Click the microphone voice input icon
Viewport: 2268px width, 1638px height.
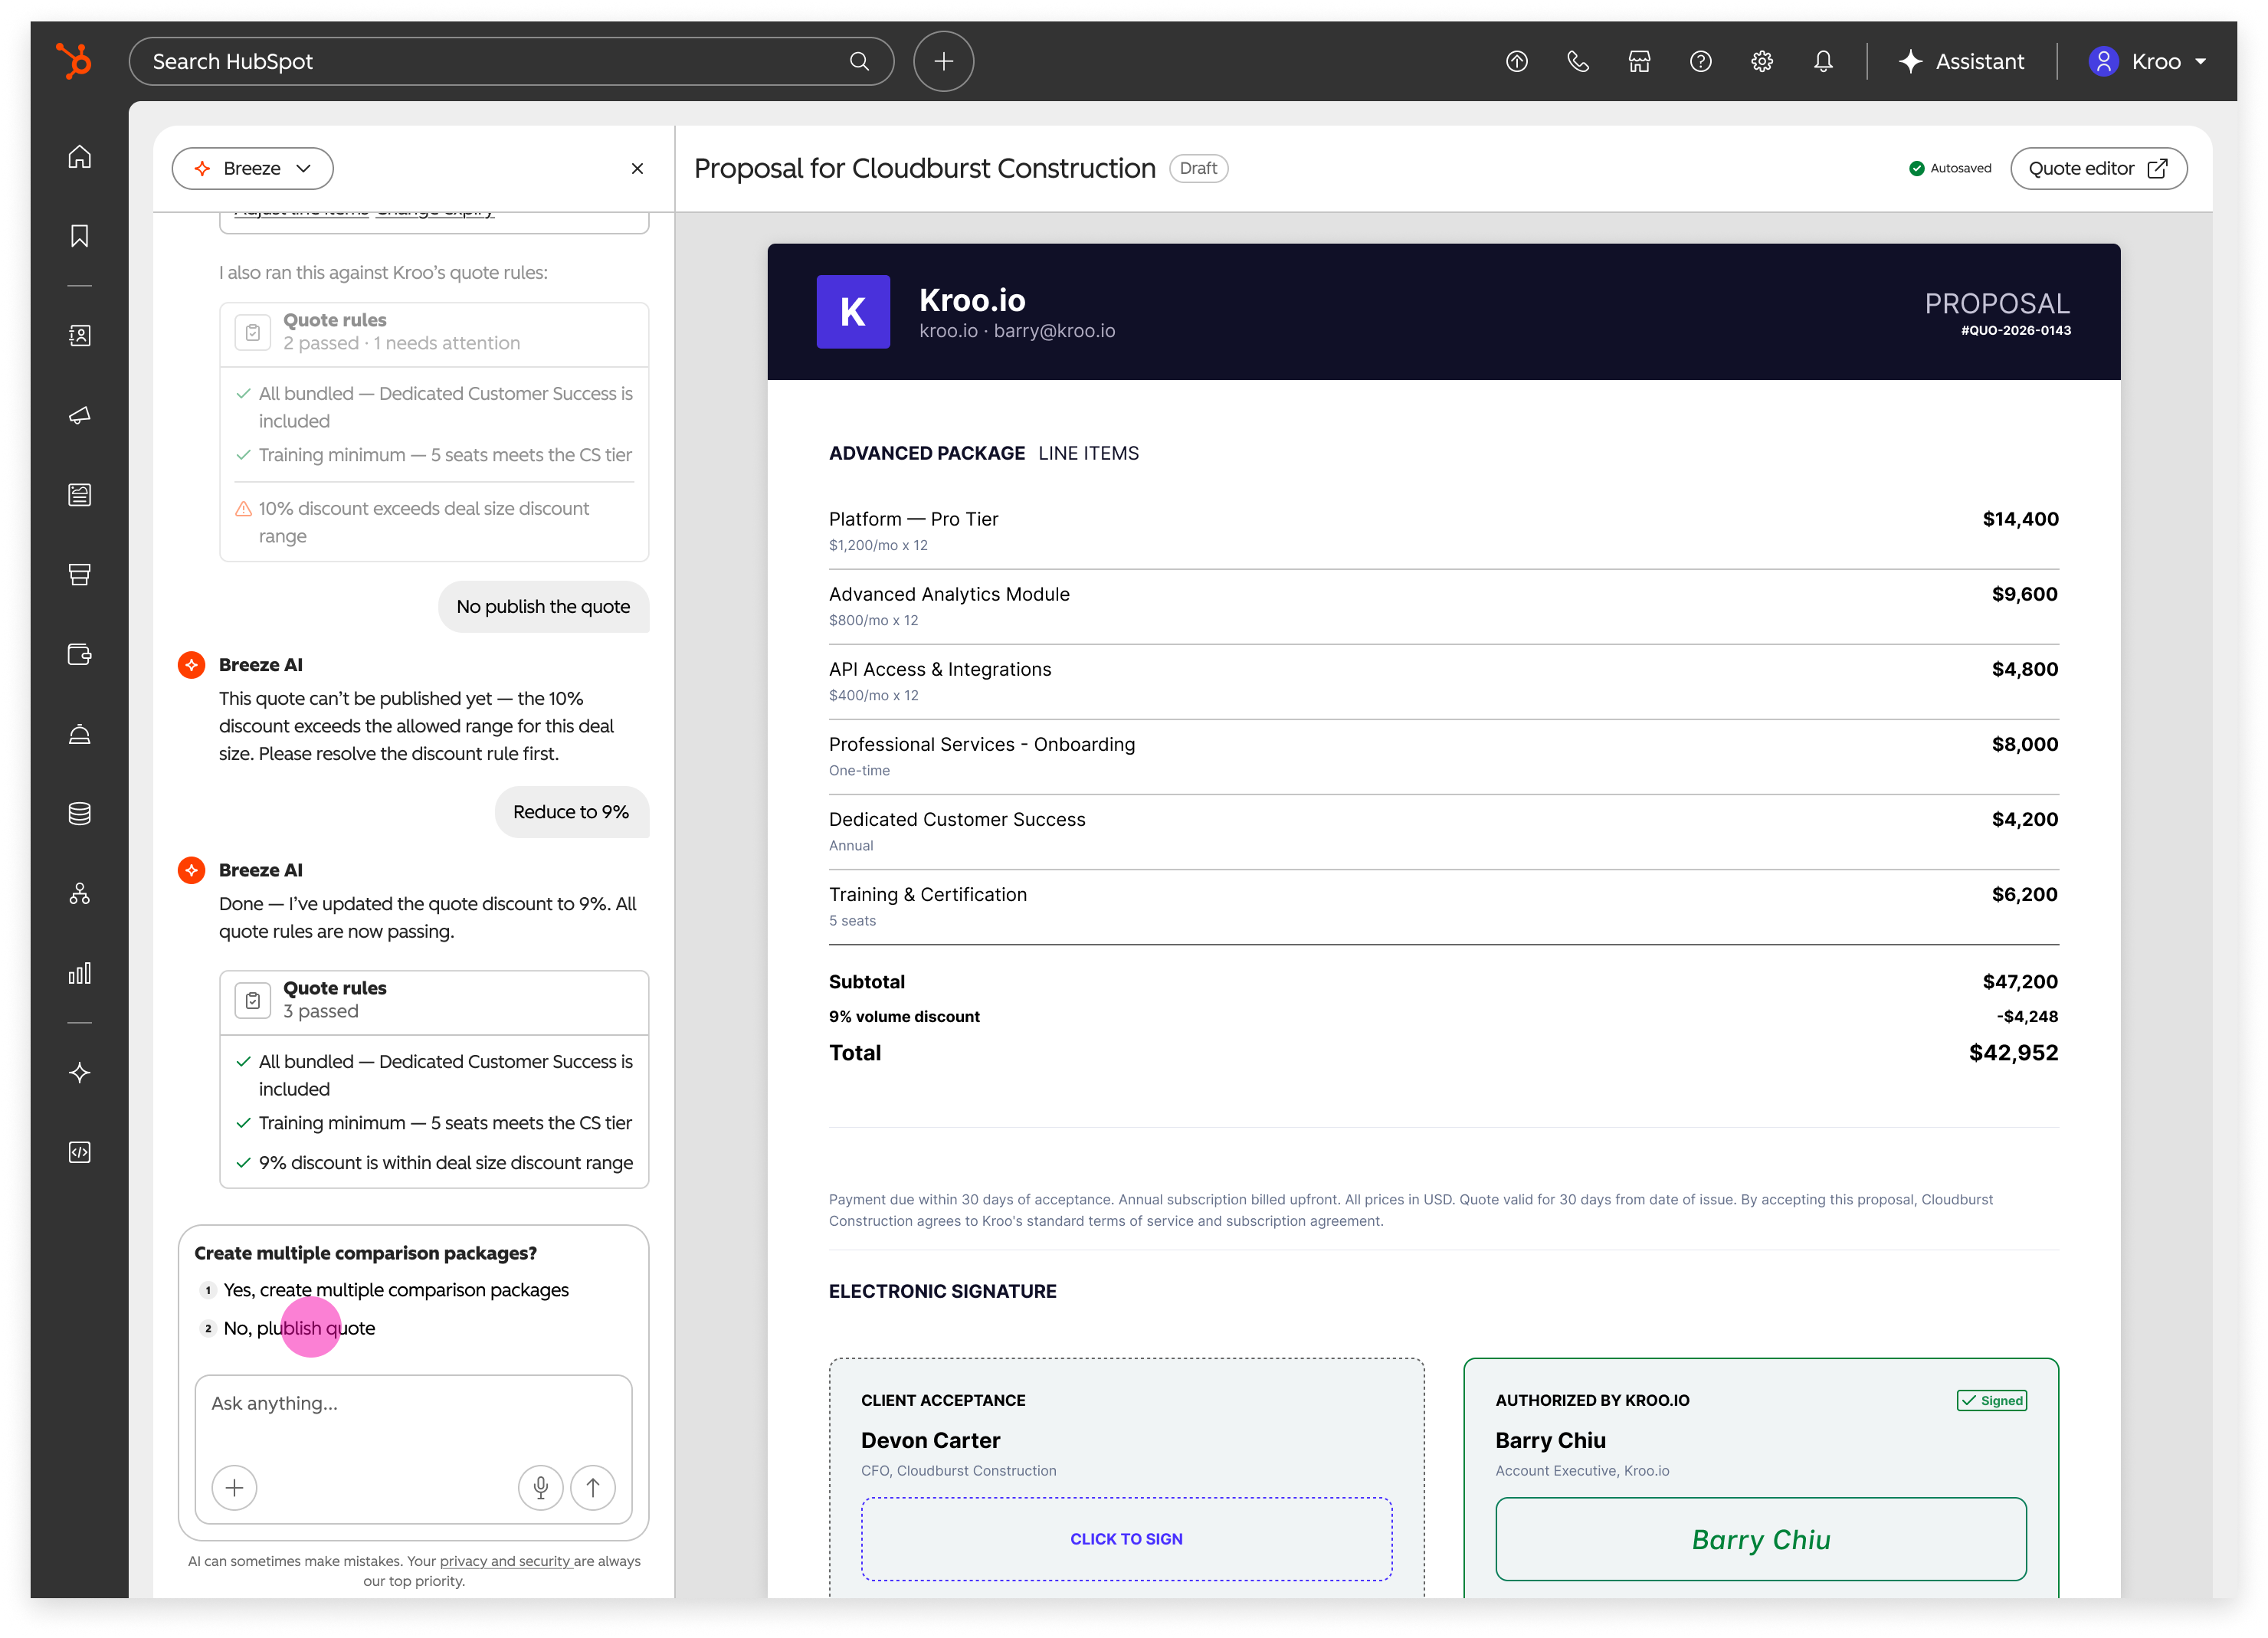(541, 1487)
